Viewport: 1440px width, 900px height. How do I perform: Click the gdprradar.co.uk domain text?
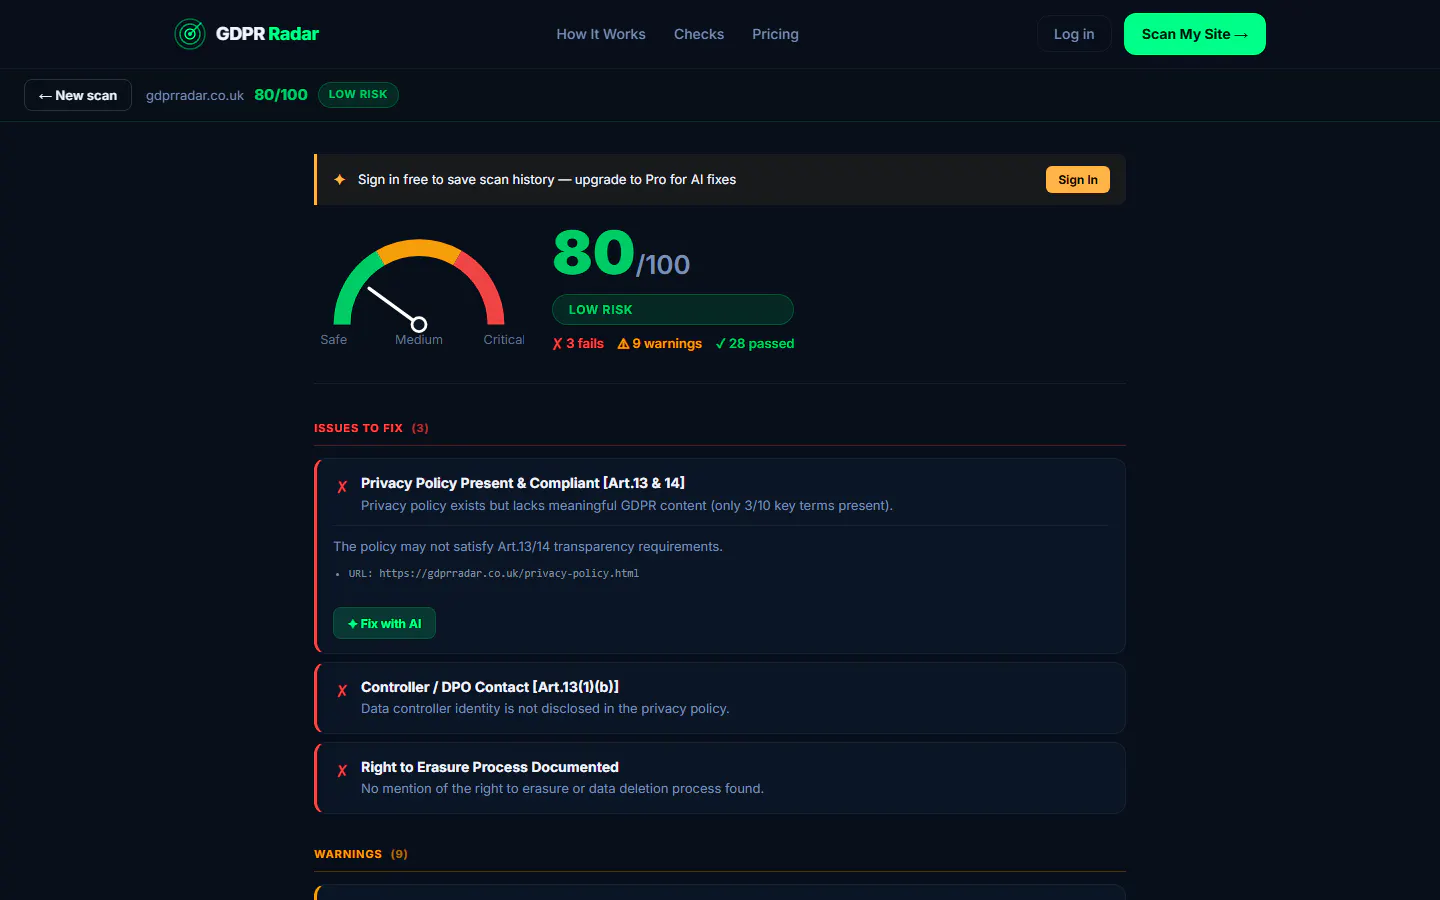point(195,95)
